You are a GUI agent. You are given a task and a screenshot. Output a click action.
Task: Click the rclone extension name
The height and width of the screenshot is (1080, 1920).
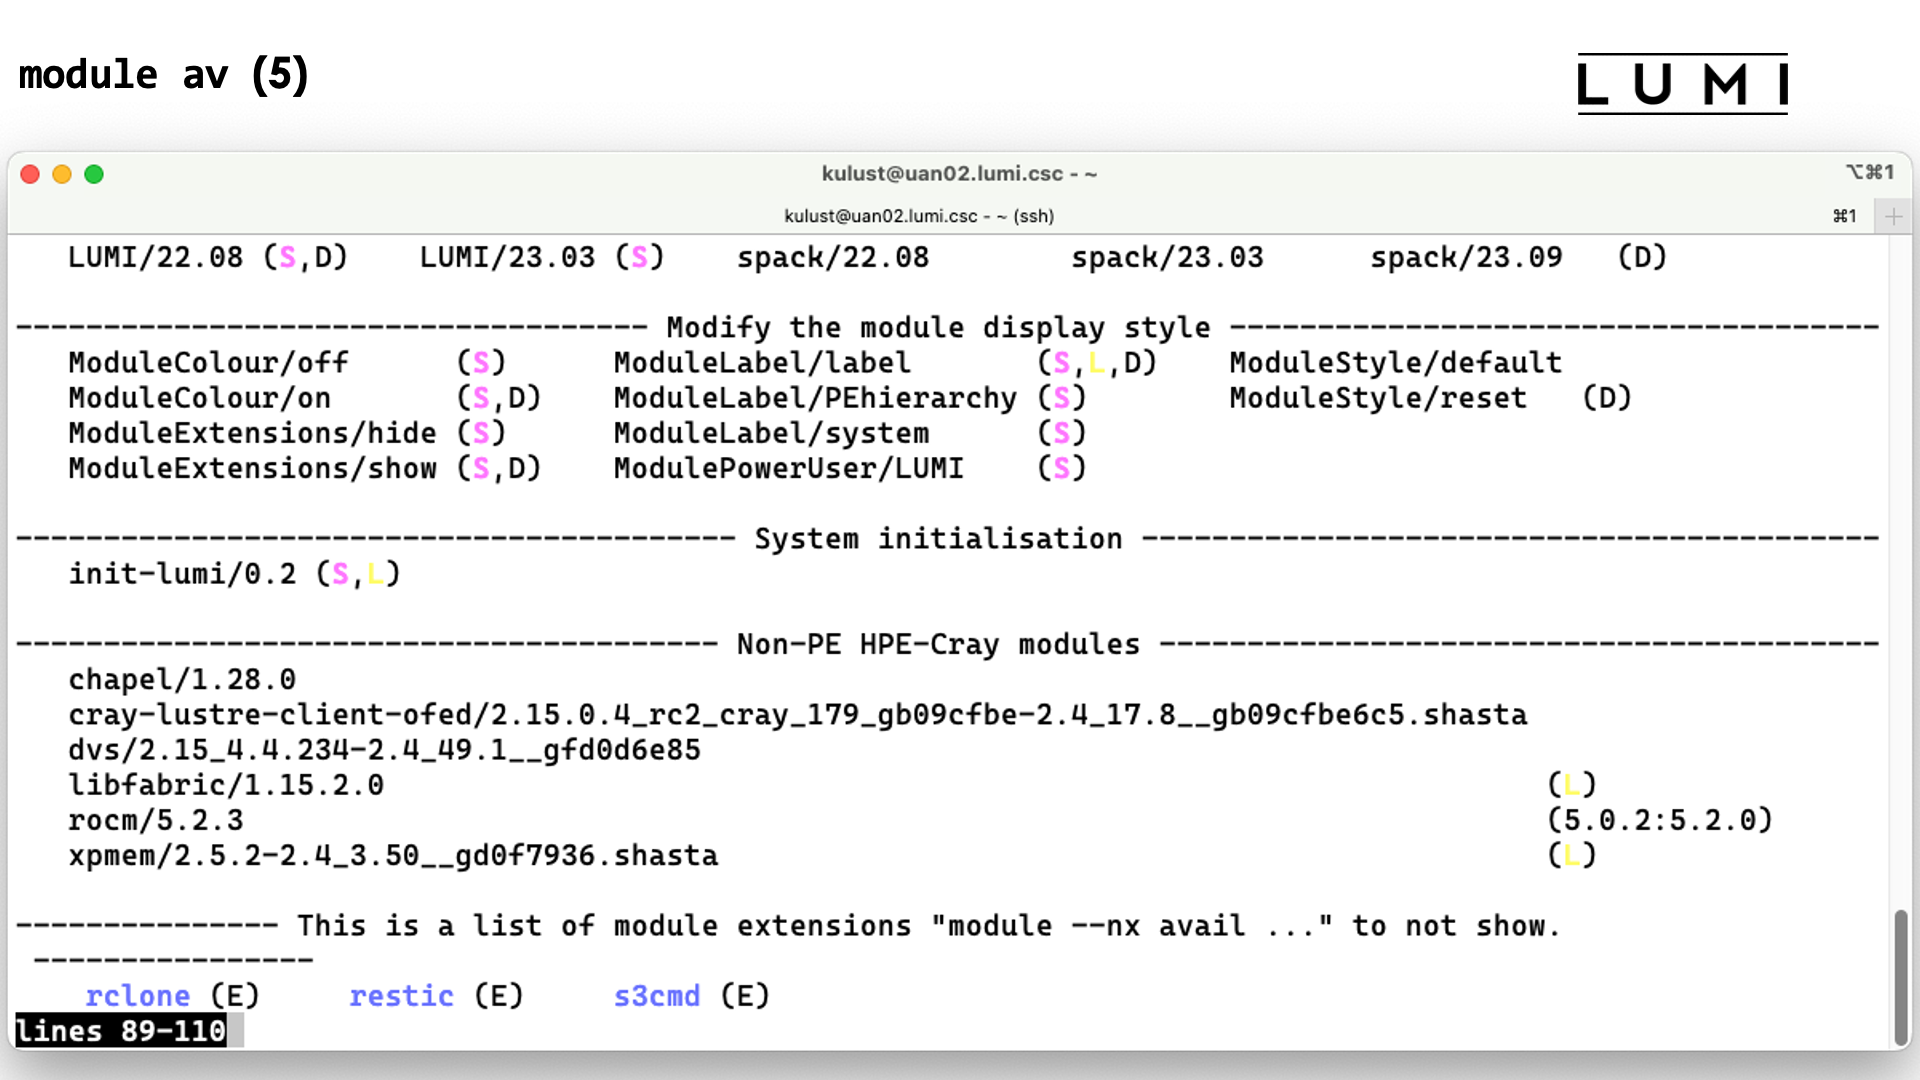coord(138,996)
